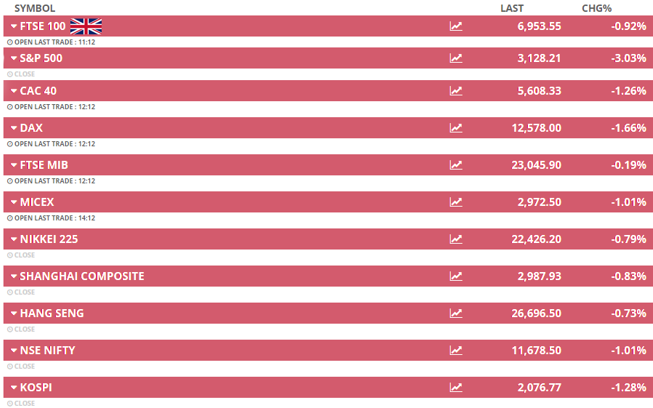The image size is (653, 408).
Task: Open the S&P 500 chart icon
Action: click(x=456, y=58)
